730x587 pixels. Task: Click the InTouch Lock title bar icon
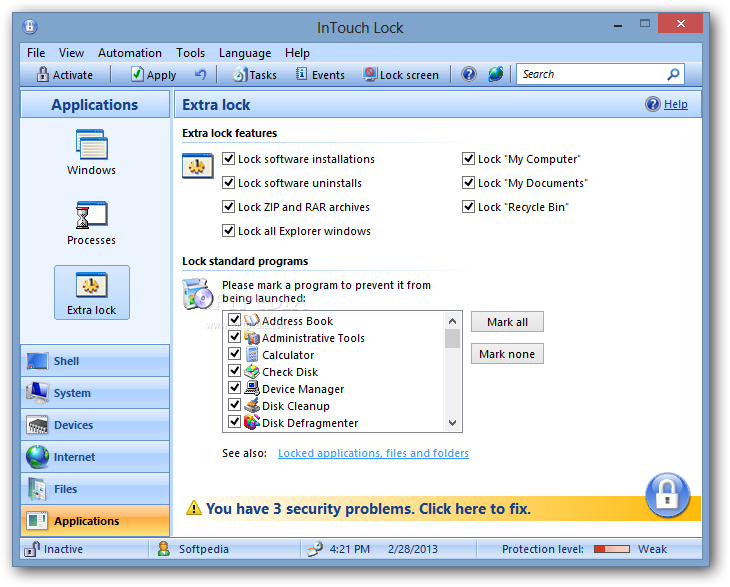point(30,27)
